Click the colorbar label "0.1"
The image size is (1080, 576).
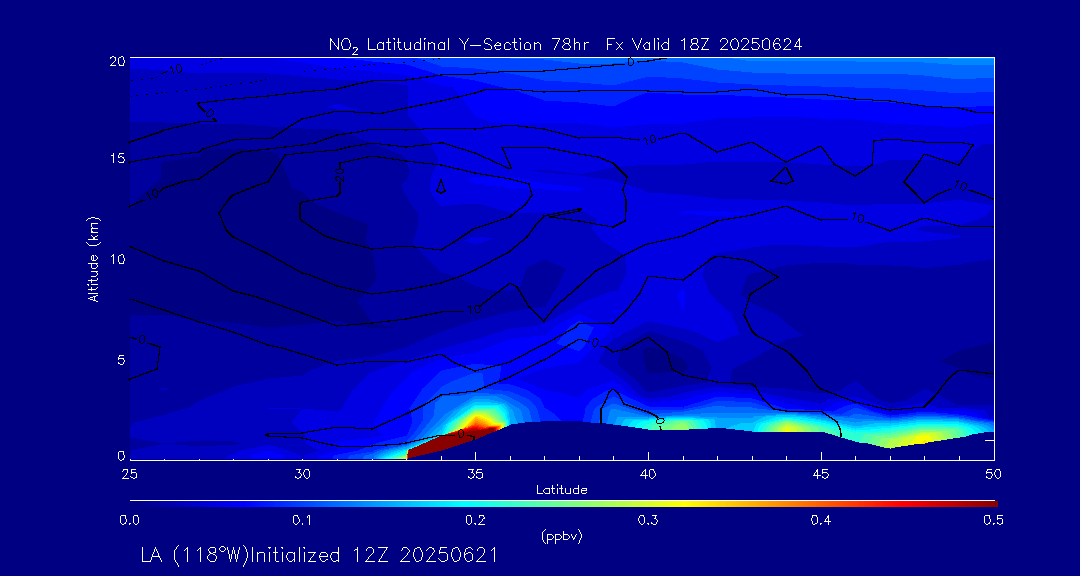pos(302,521)
